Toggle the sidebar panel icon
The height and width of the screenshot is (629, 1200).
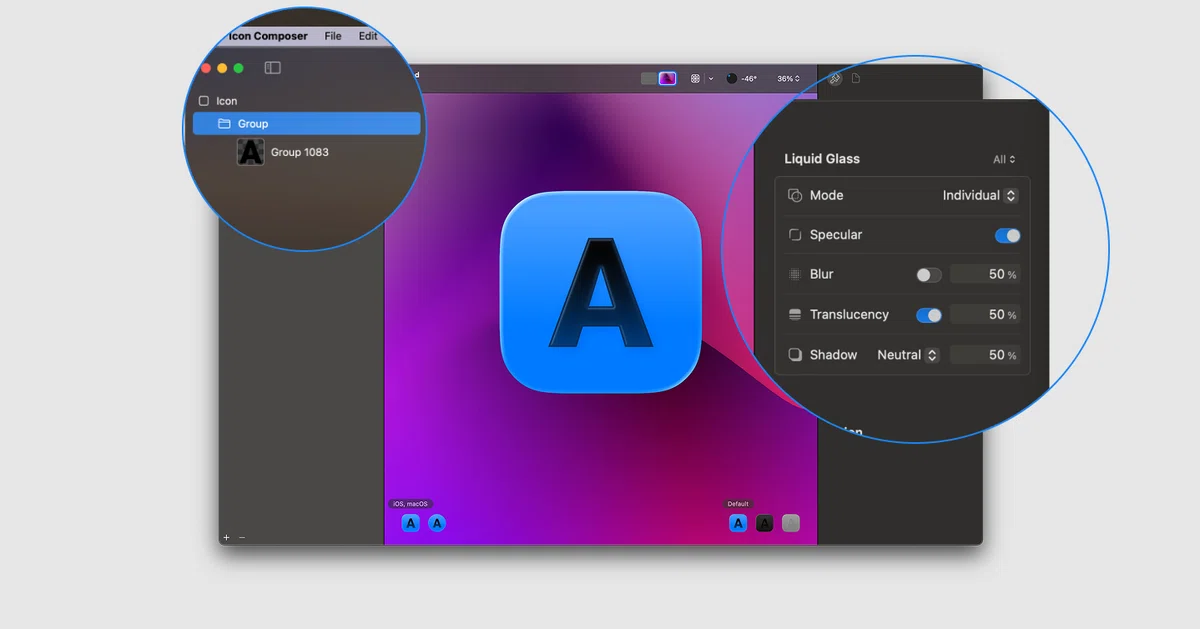[272, 68]
